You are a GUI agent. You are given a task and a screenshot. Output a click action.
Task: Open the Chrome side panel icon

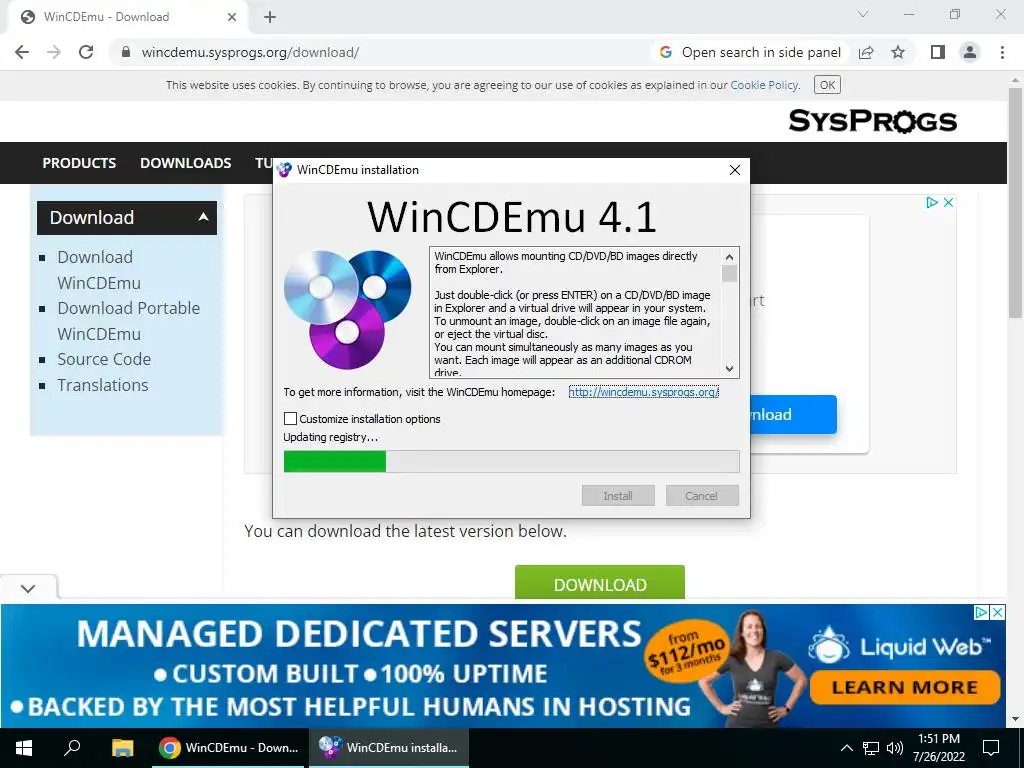[x=938, y=52]
